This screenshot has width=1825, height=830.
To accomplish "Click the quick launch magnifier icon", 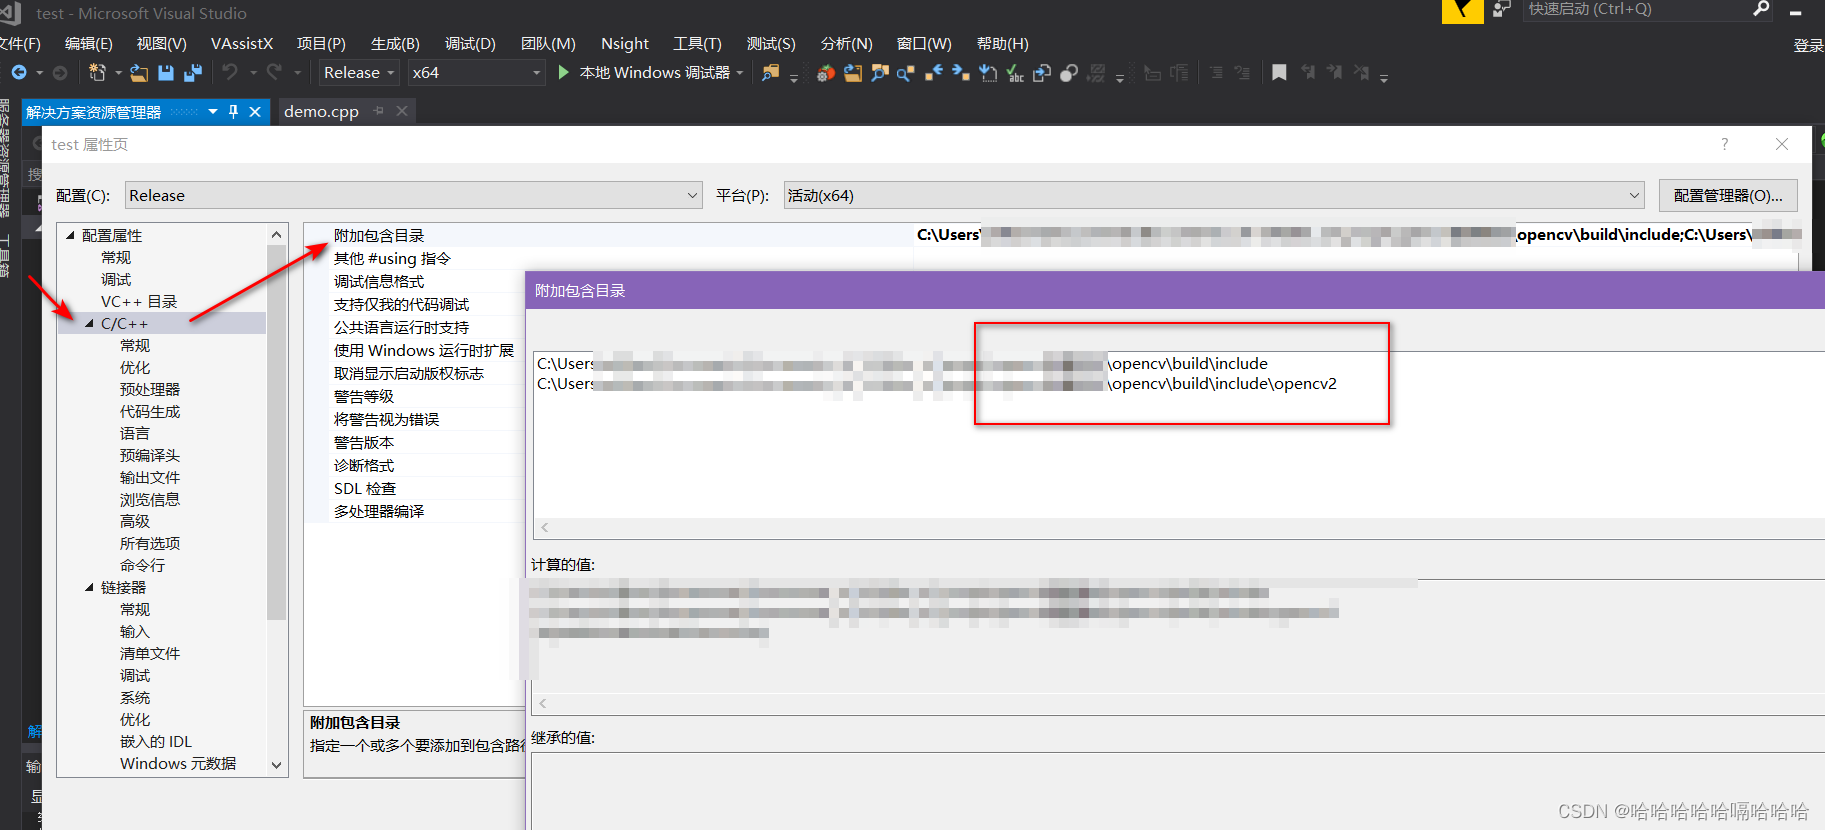I will click(x=1761, y=9).
